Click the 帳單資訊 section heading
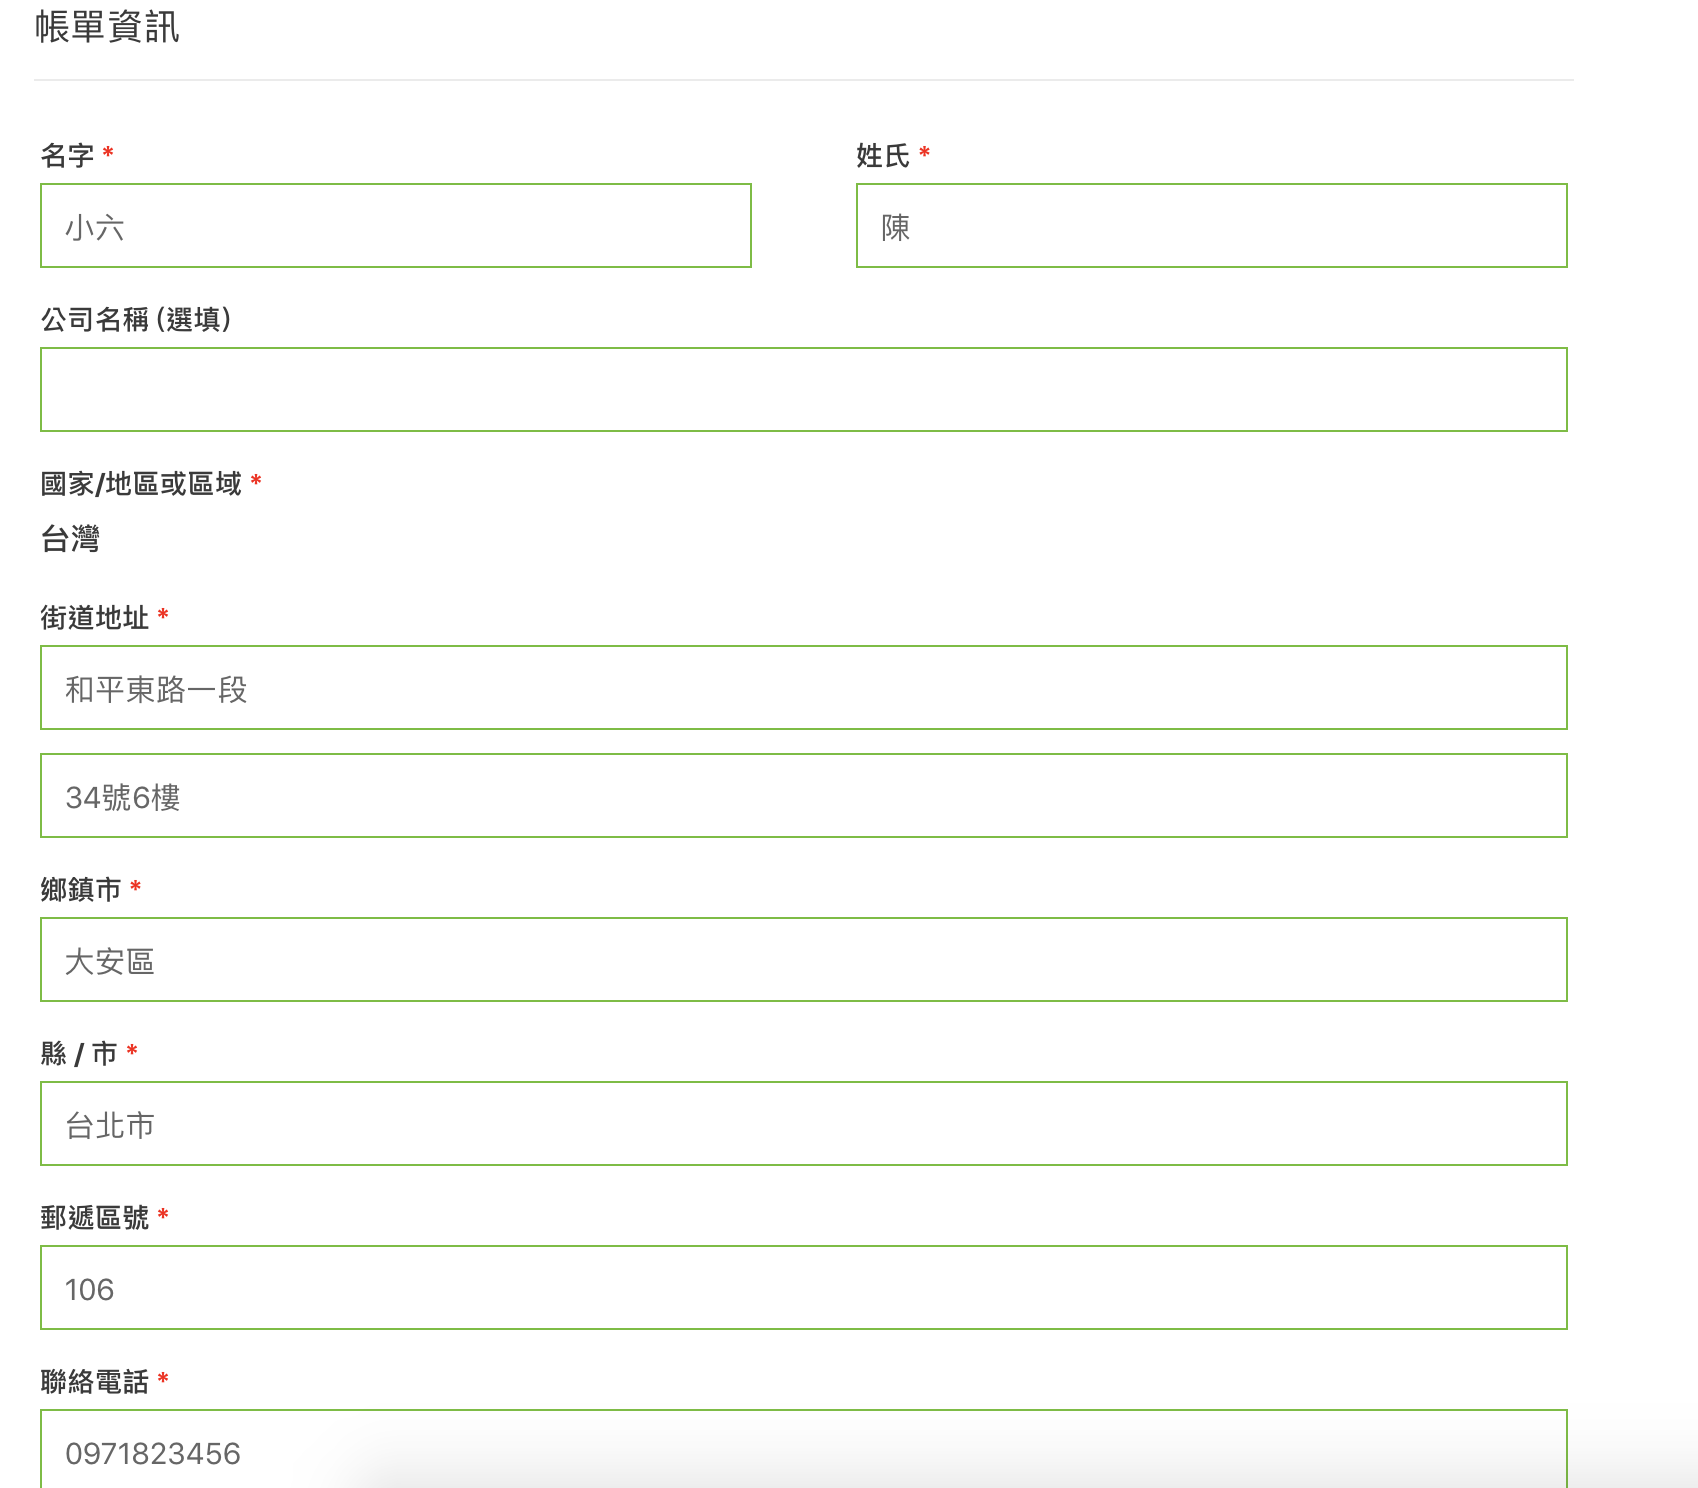 (x=107, y=27)
